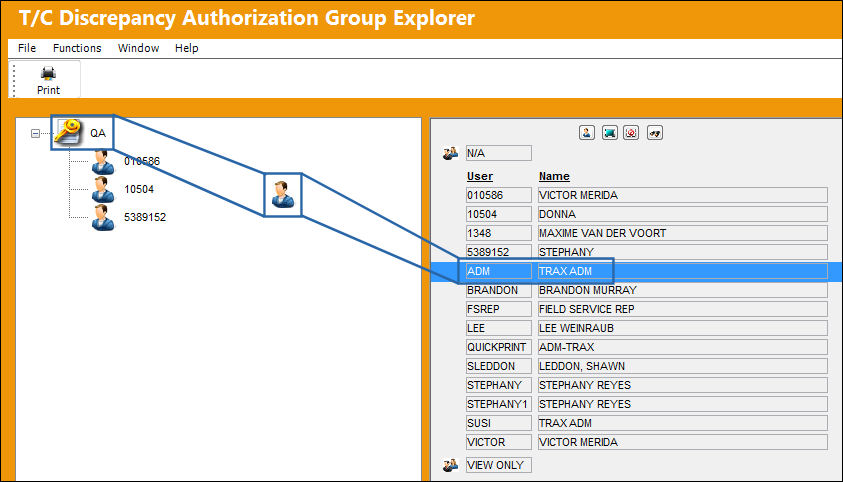This screenshot has width=843, height=482.
Task: Click the red circular icon button
Action: [x=631, y=132]
